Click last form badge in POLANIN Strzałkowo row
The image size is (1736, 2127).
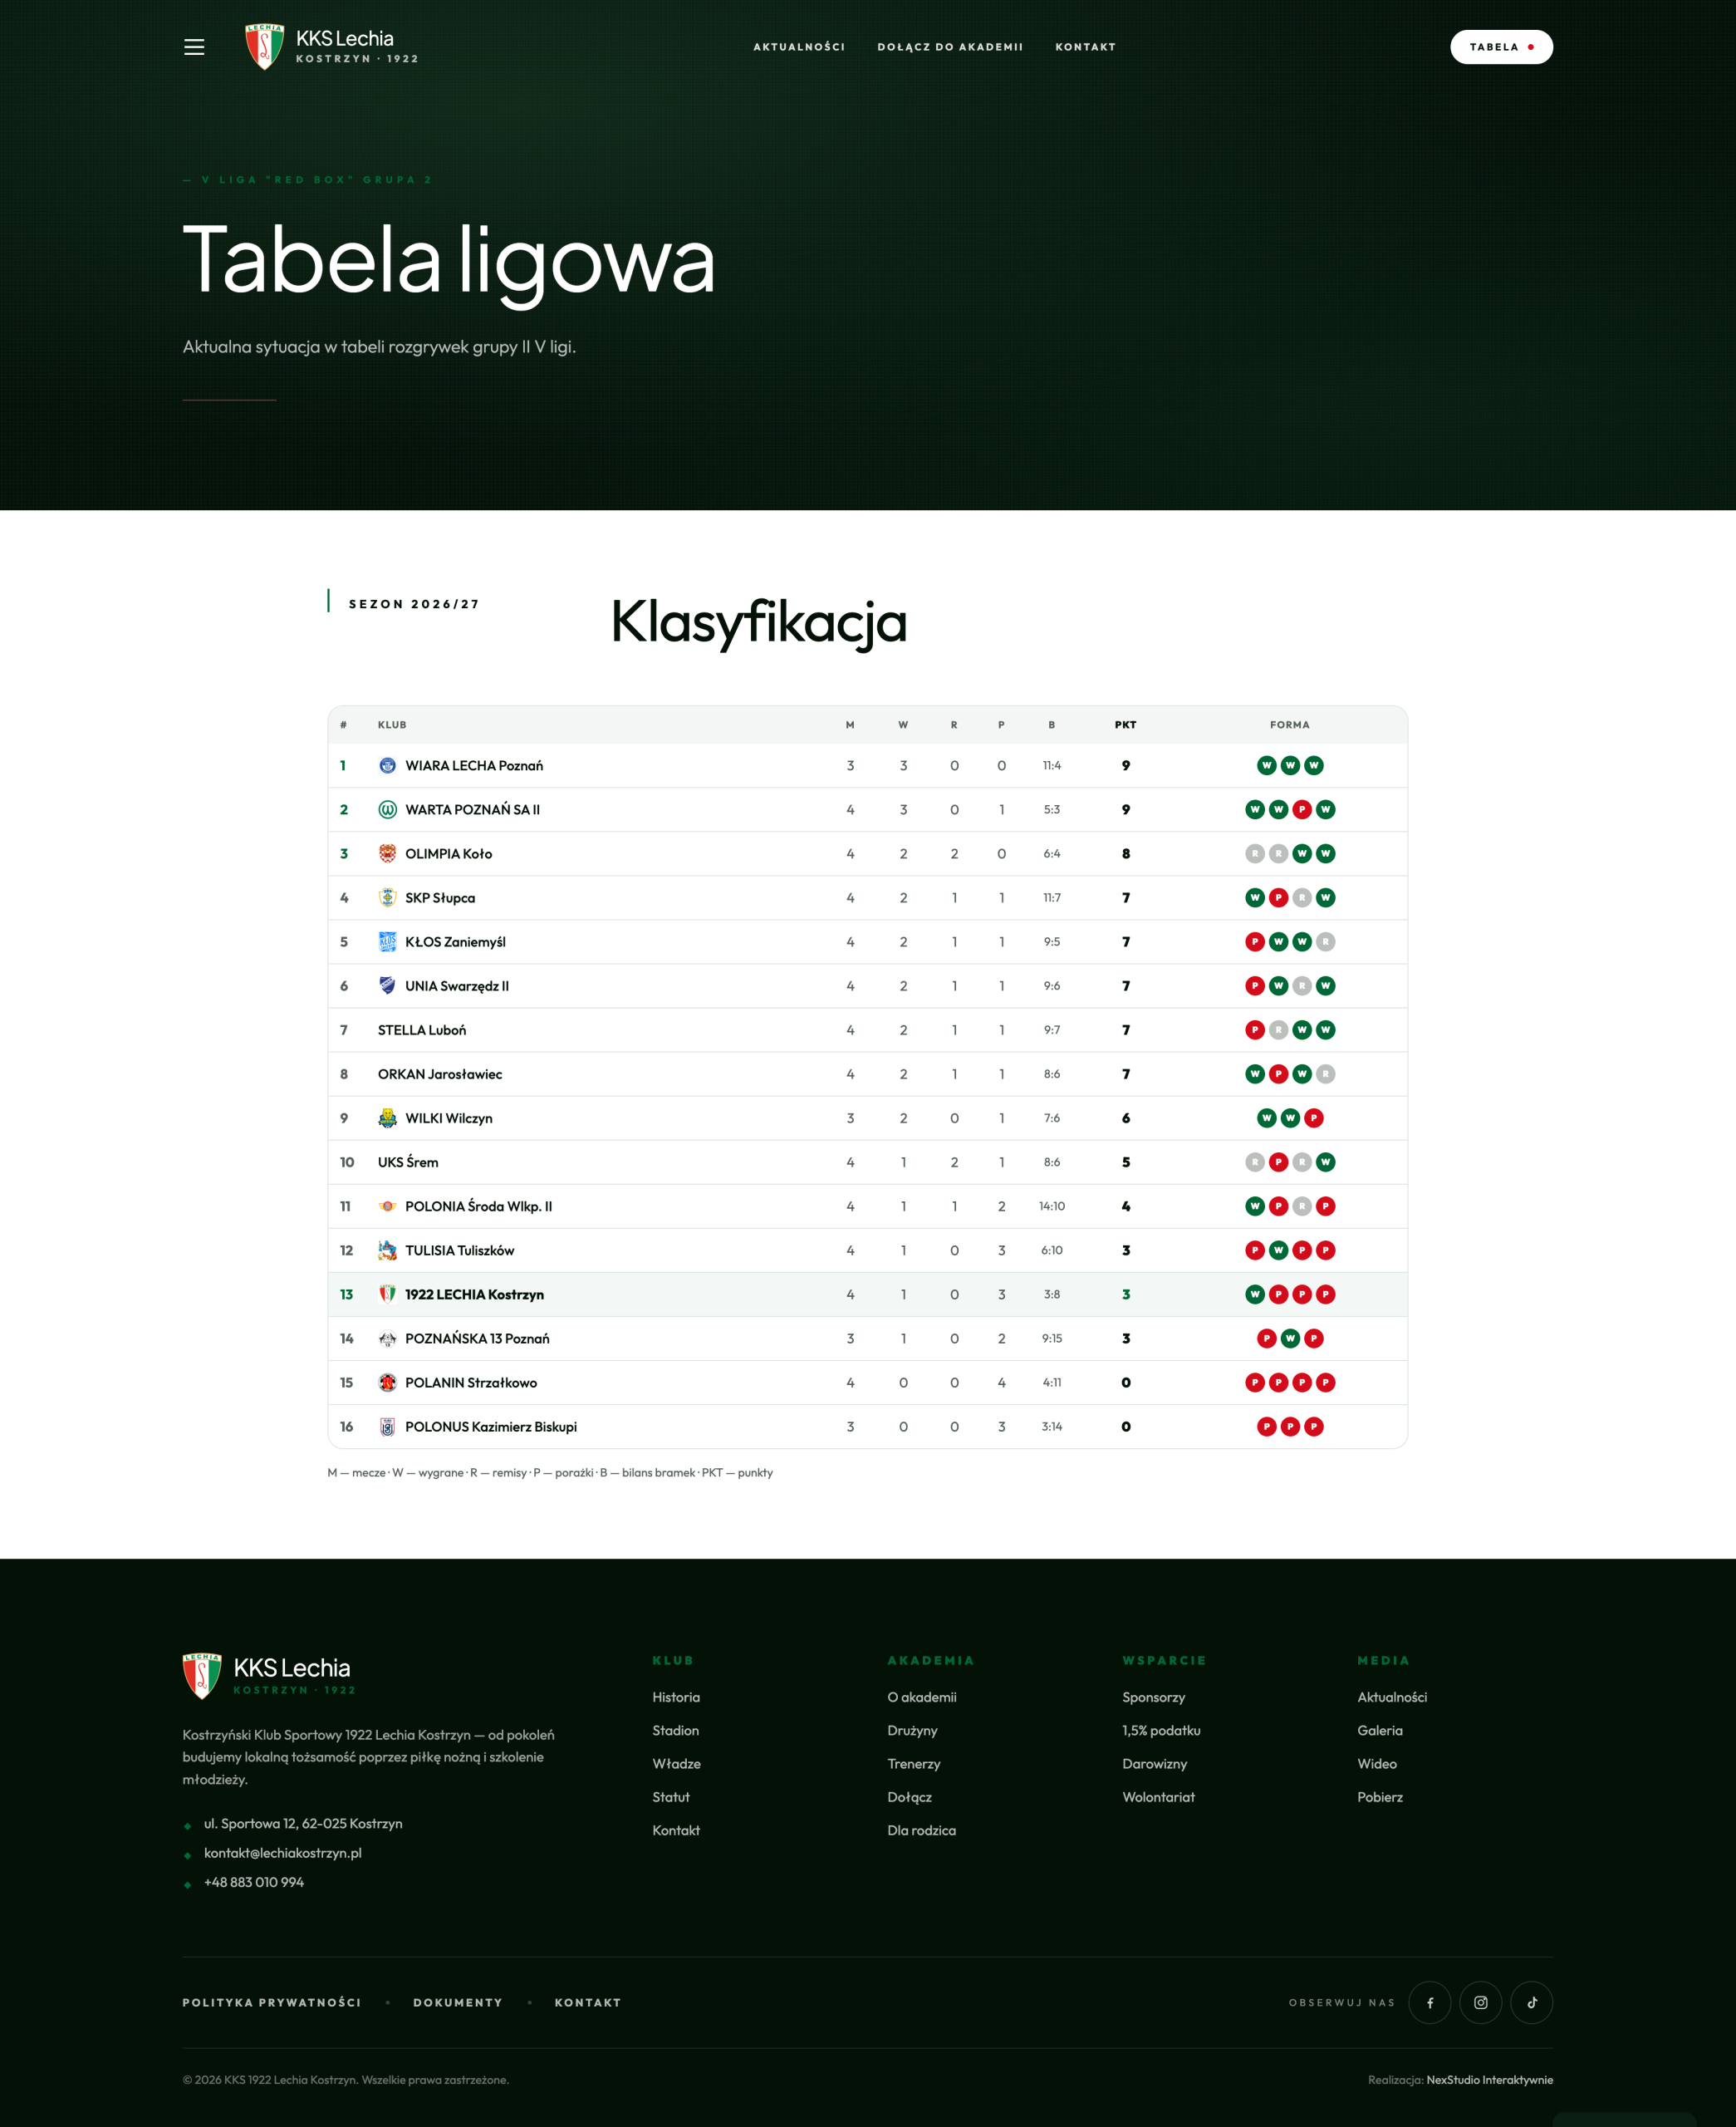coord(1326,1382)
